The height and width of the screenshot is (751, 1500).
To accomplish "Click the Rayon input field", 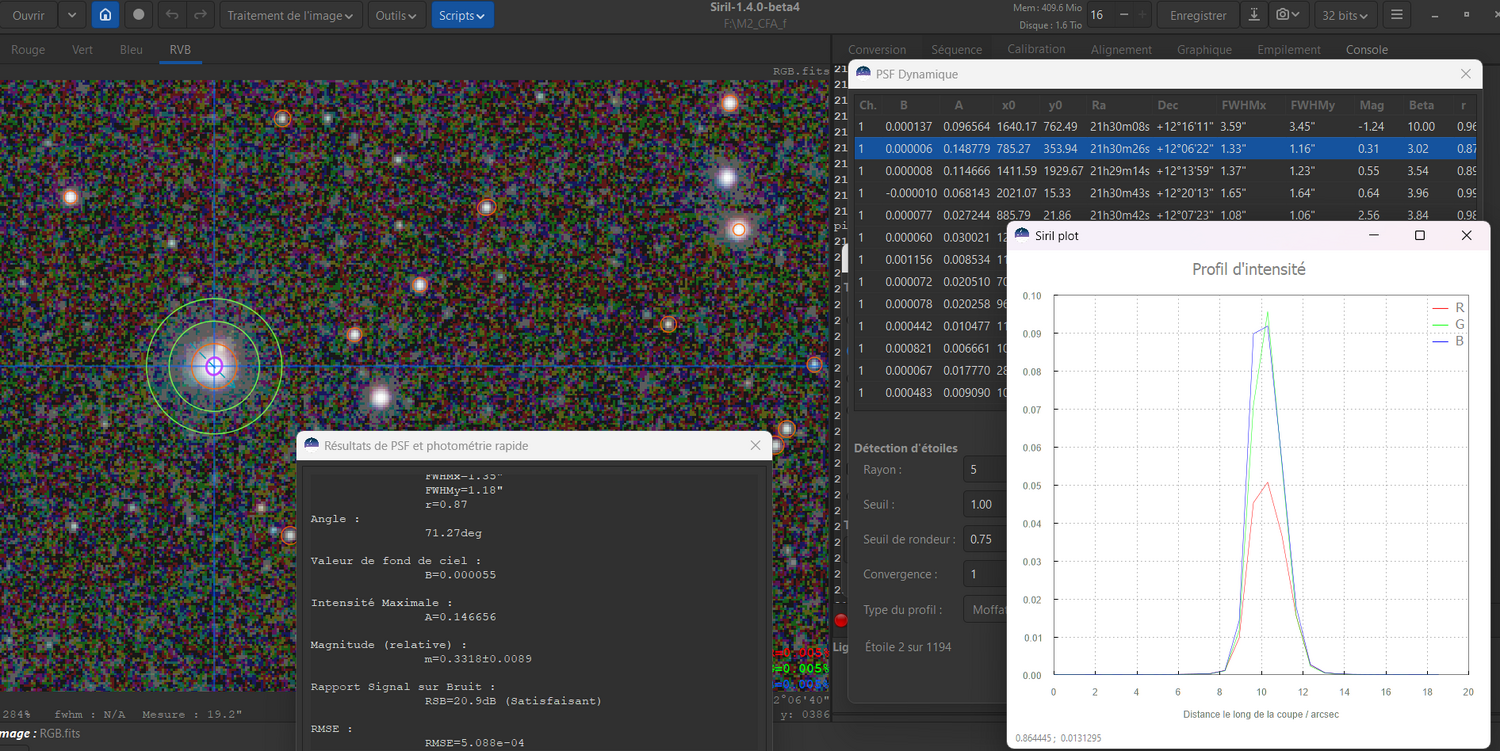I will click(x=984, y=469).
